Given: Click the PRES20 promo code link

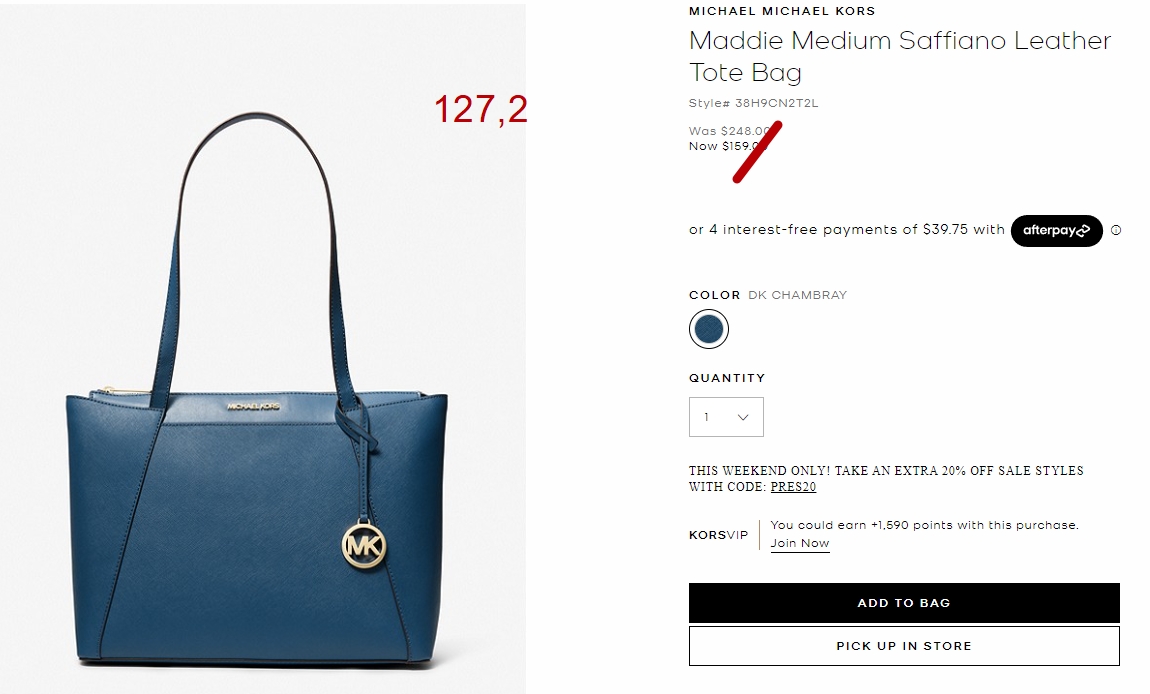Looking at the screenshot, I should pyautogui.click(x=793, y=487).
